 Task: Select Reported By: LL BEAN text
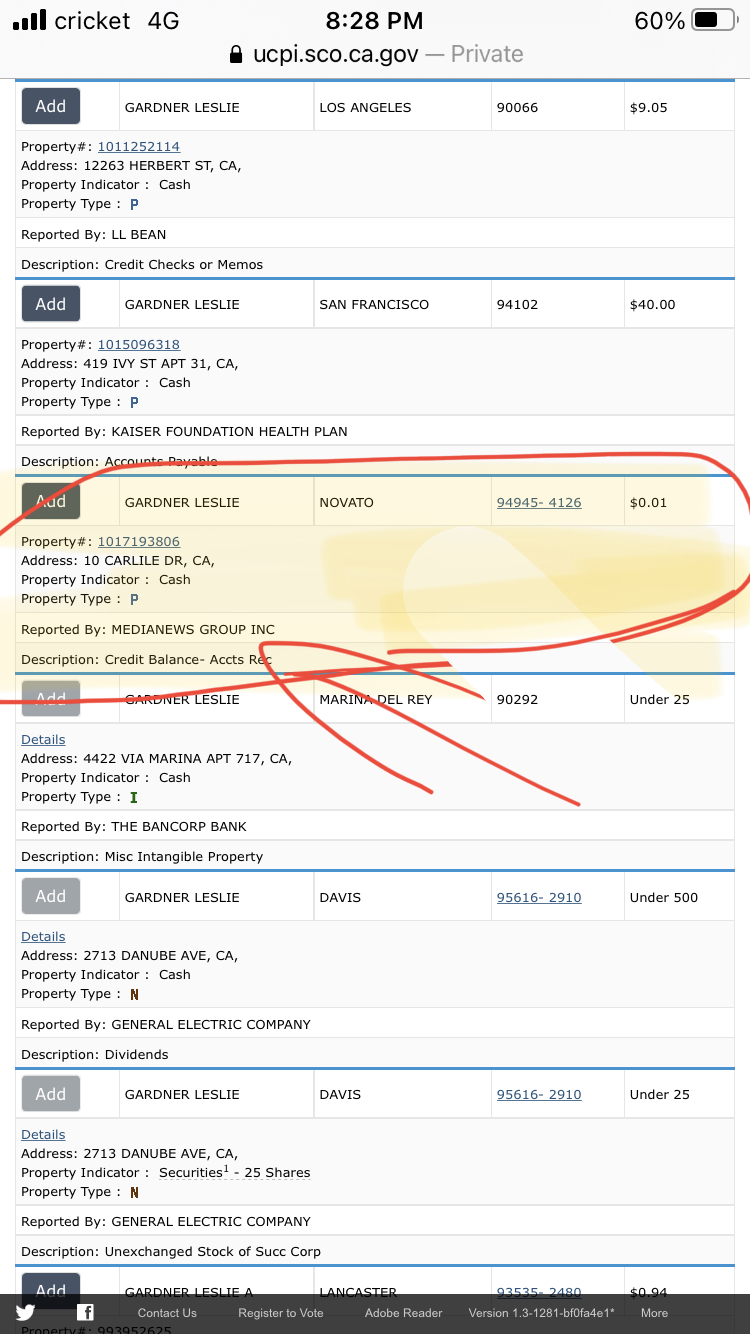click(x=94, y=235)
